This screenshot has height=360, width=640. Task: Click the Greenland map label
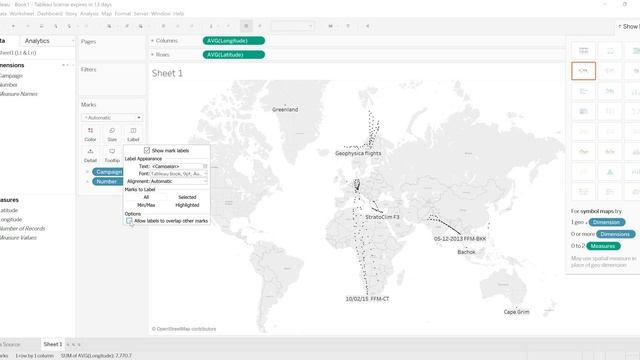285,109
